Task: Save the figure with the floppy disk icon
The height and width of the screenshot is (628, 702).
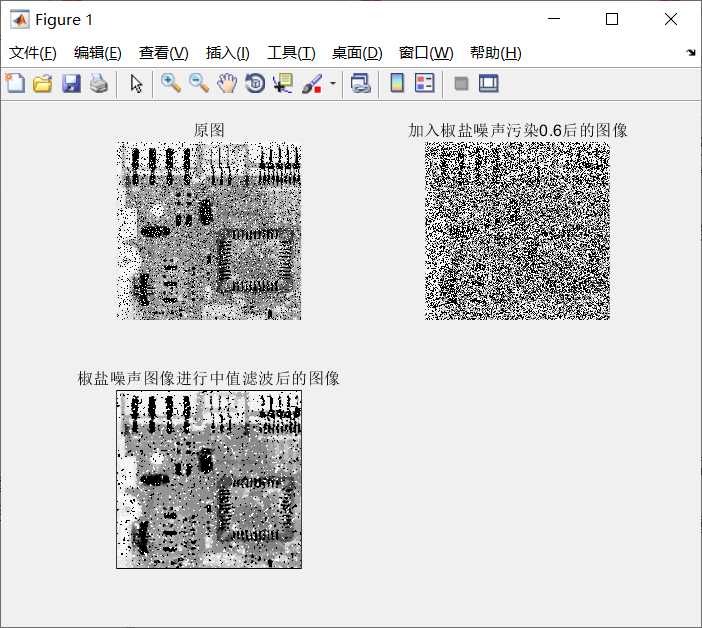Action: [71, 84]
